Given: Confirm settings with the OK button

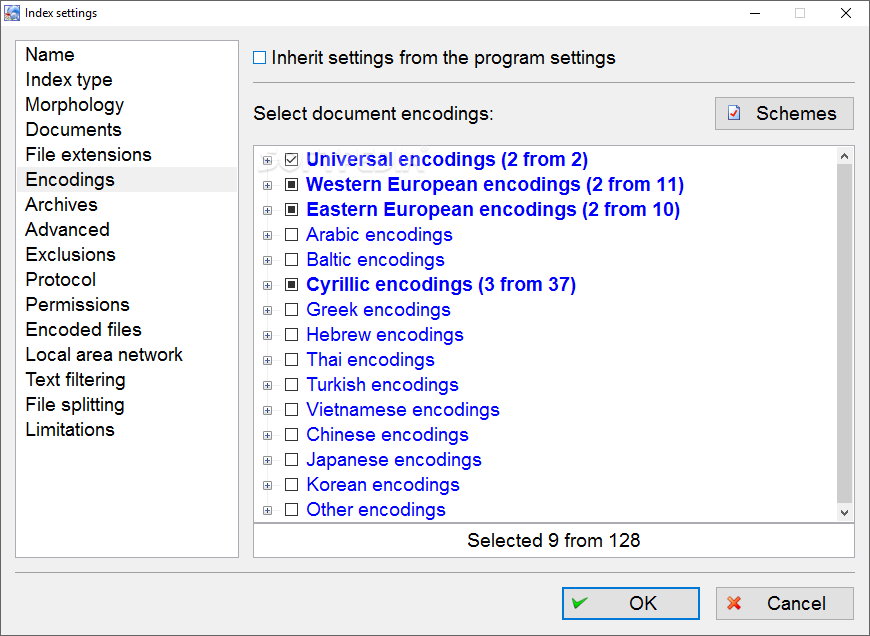Looking at the screenshot, I should tap(630, 603).
